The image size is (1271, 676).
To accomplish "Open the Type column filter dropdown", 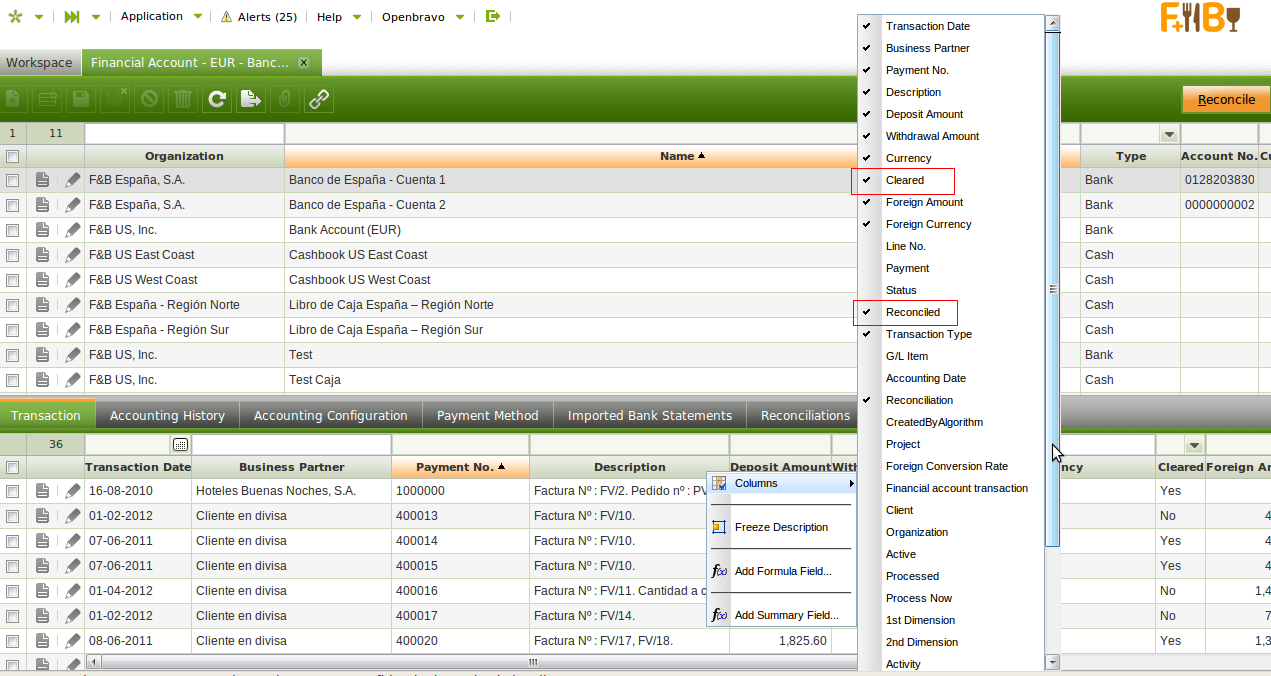I will tap(1168, 134).
